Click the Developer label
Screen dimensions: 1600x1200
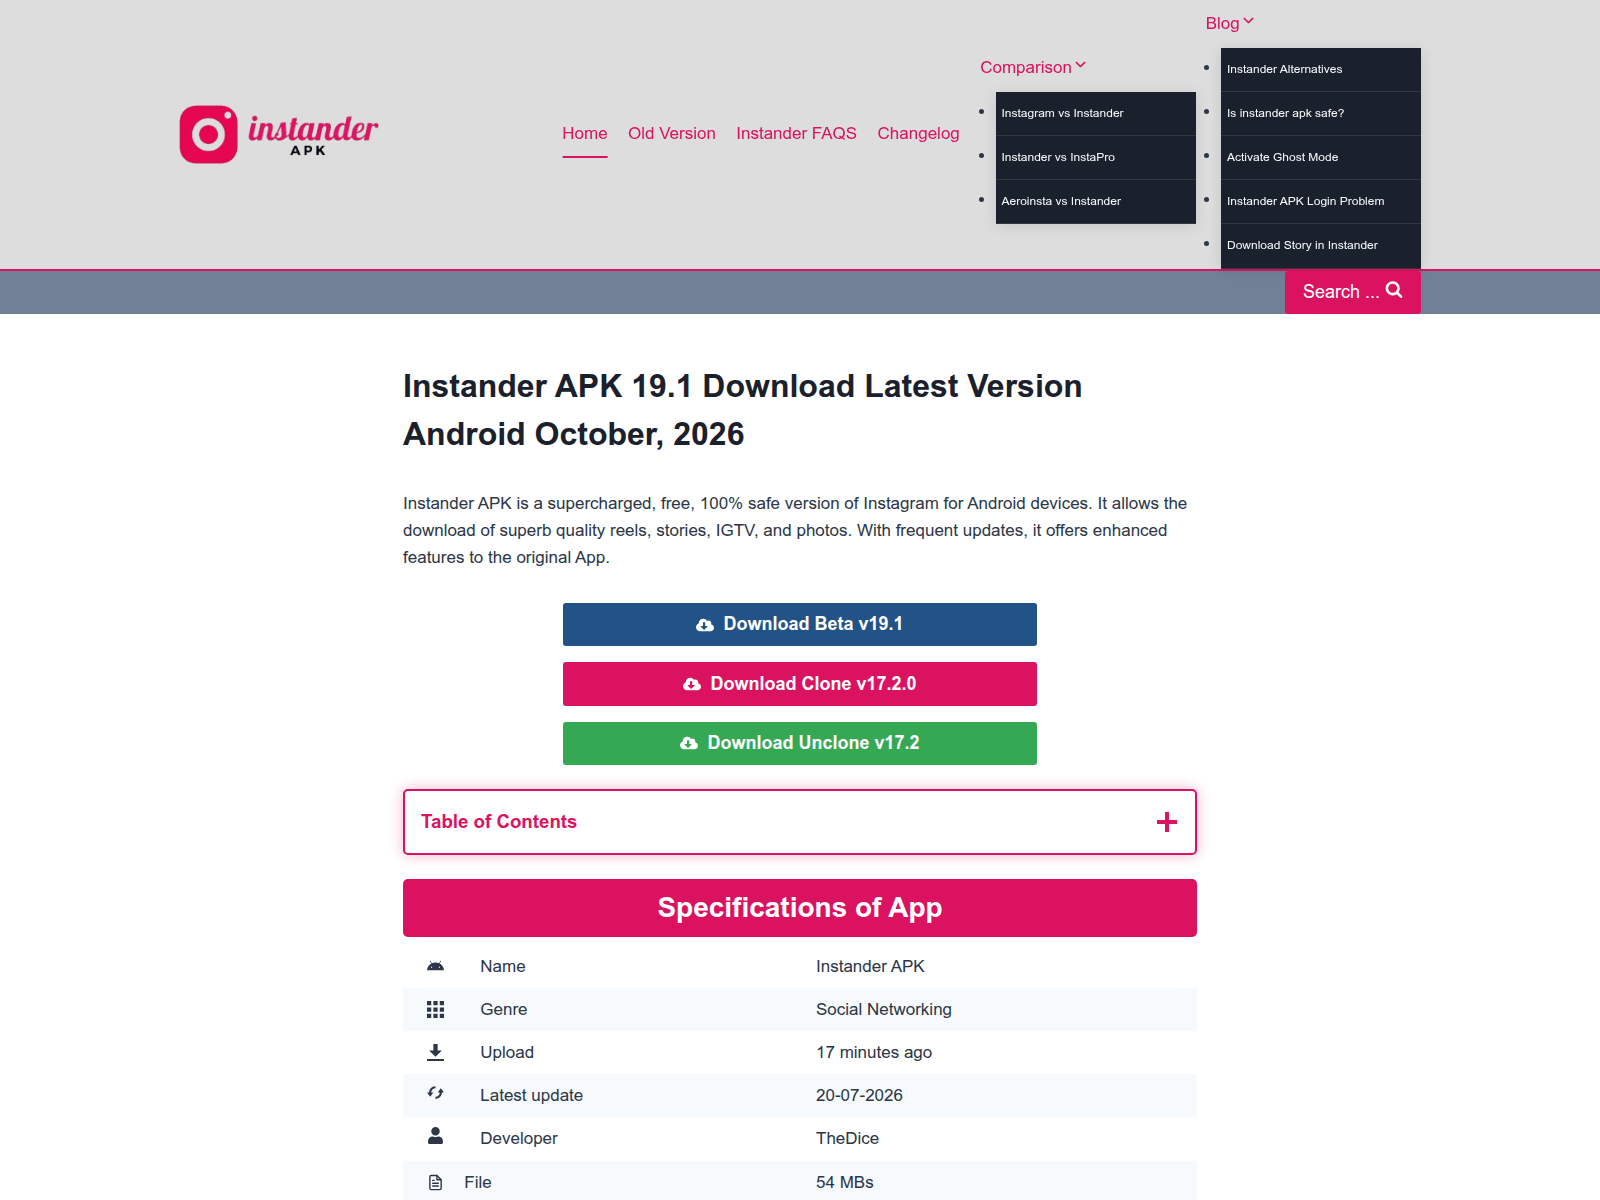[519, 1138]
